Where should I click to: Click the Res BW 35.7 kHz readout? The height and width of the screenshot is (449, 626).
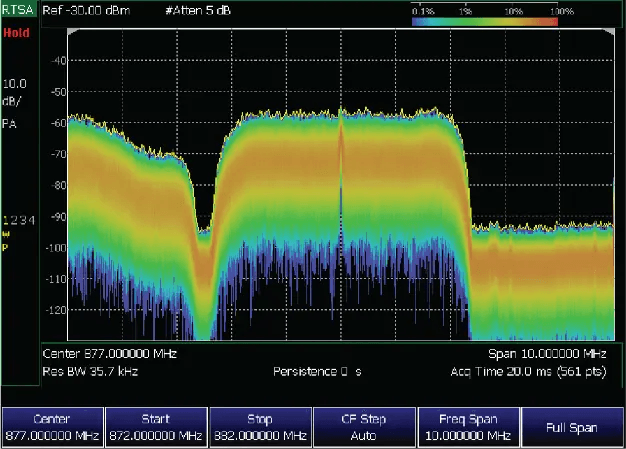tap(89, 371)
